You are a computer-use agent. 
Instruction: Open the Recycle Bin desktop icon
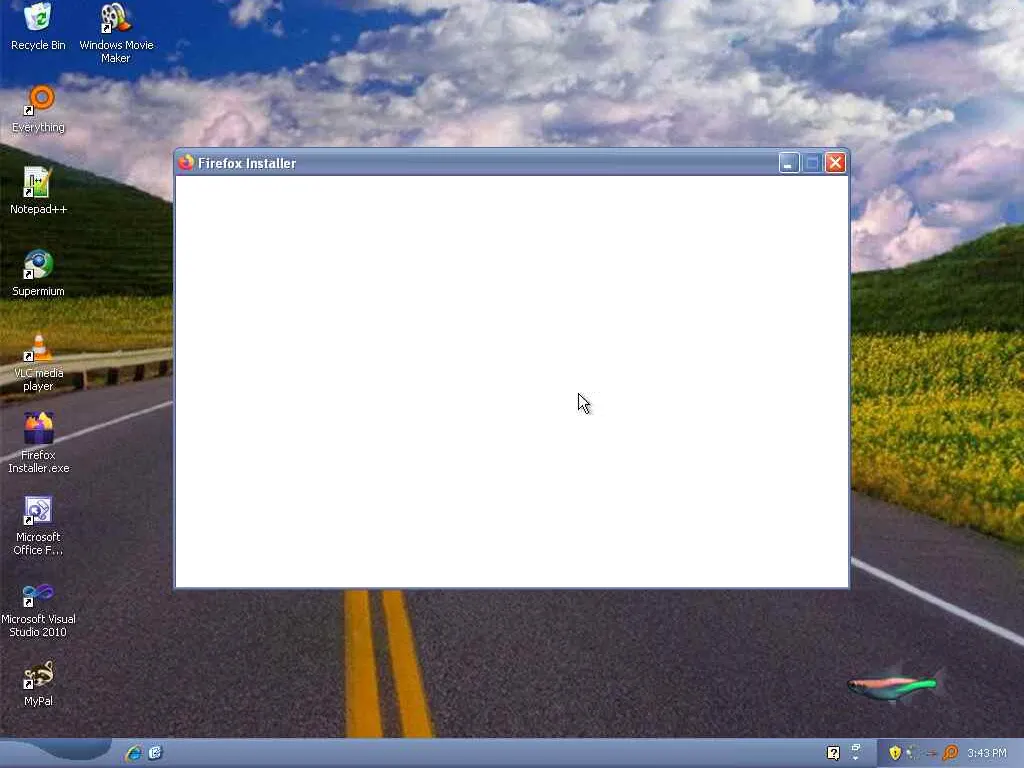[38, 26]
